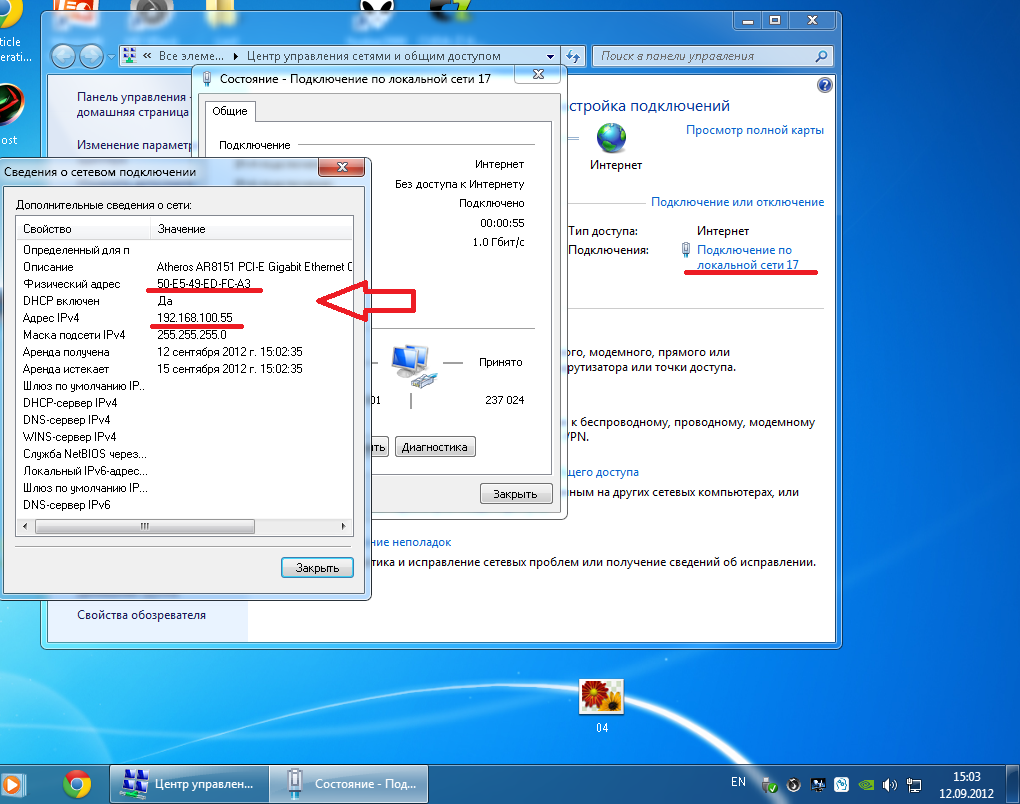Select the WINS-сервер IPv4 row
Viewport: 1020px width, 804px height.
(x=185, y=437)
